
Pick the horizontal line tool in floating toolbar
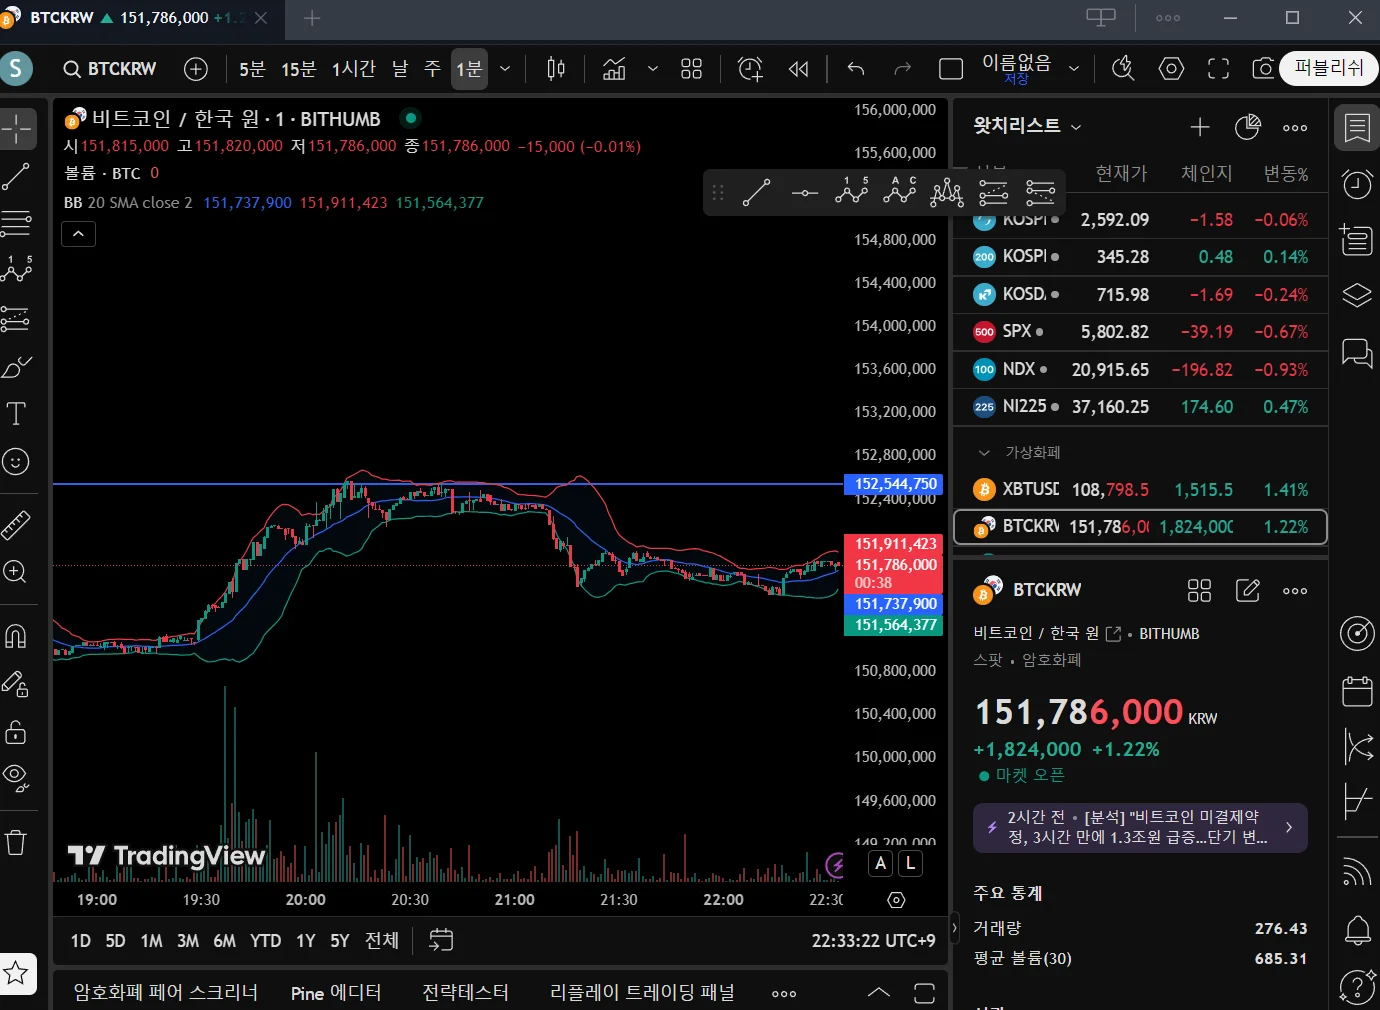804,192
